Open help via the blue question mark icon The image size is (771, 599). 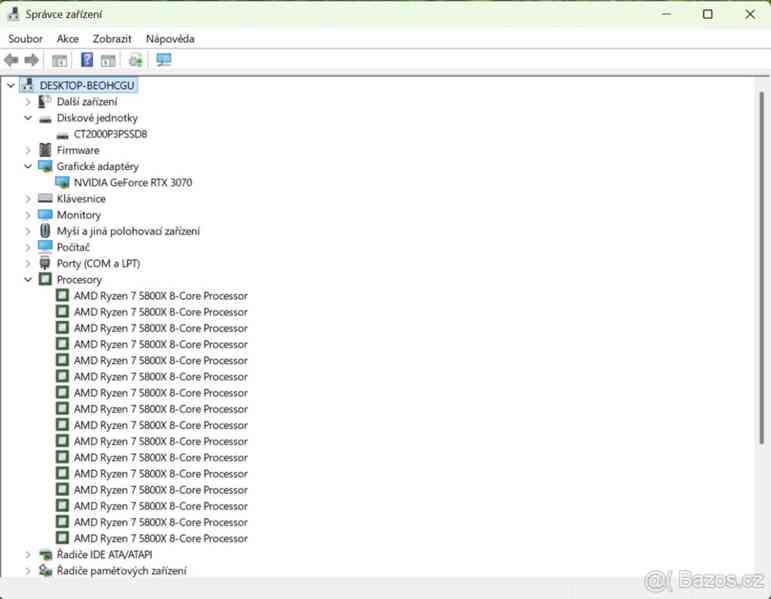pos(87,60)
